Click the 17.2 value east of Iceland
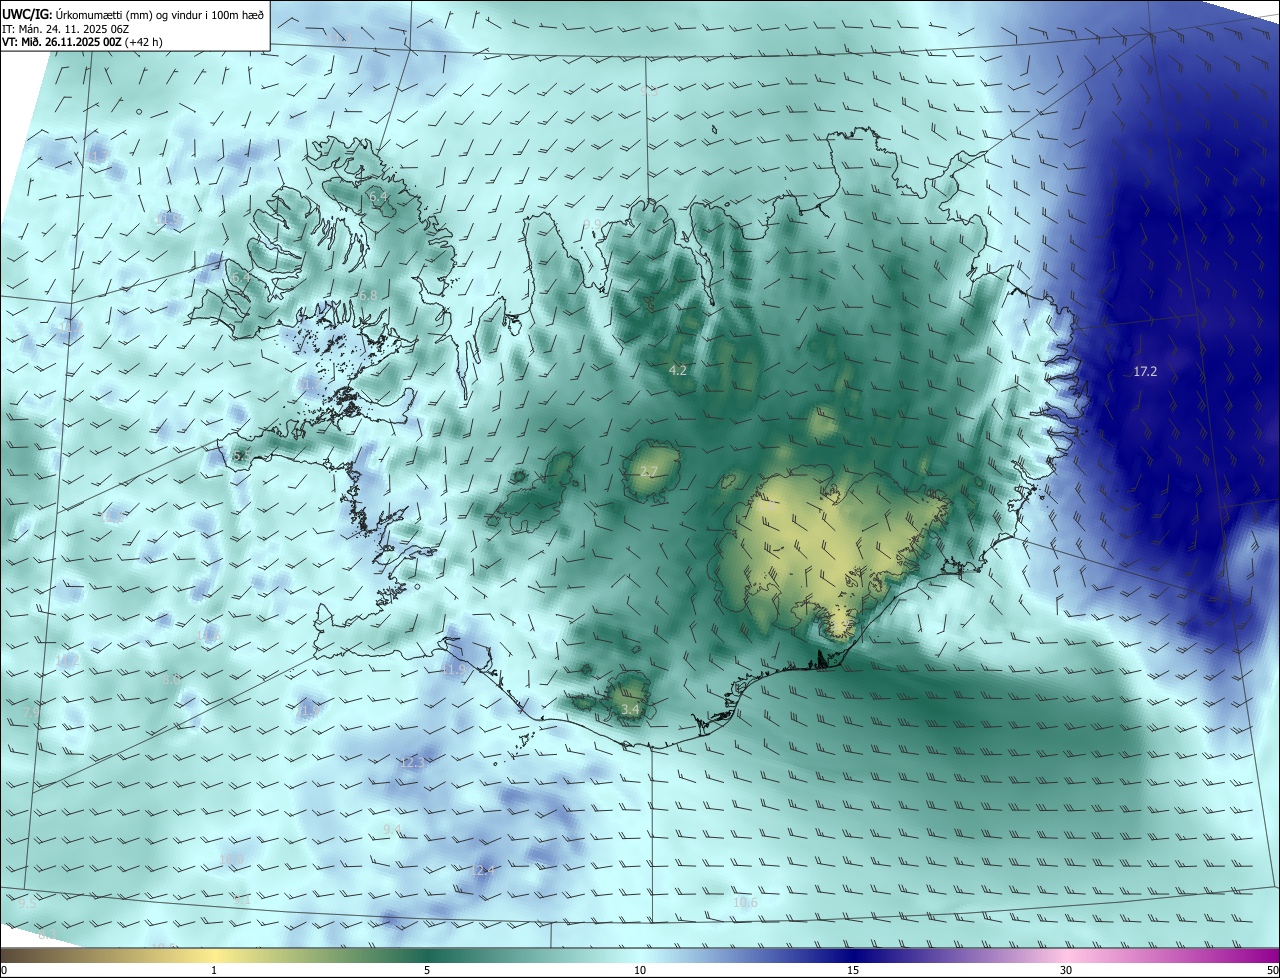Image resolution: width=1280 pixels, height=978 pixels. point(1145,372)
